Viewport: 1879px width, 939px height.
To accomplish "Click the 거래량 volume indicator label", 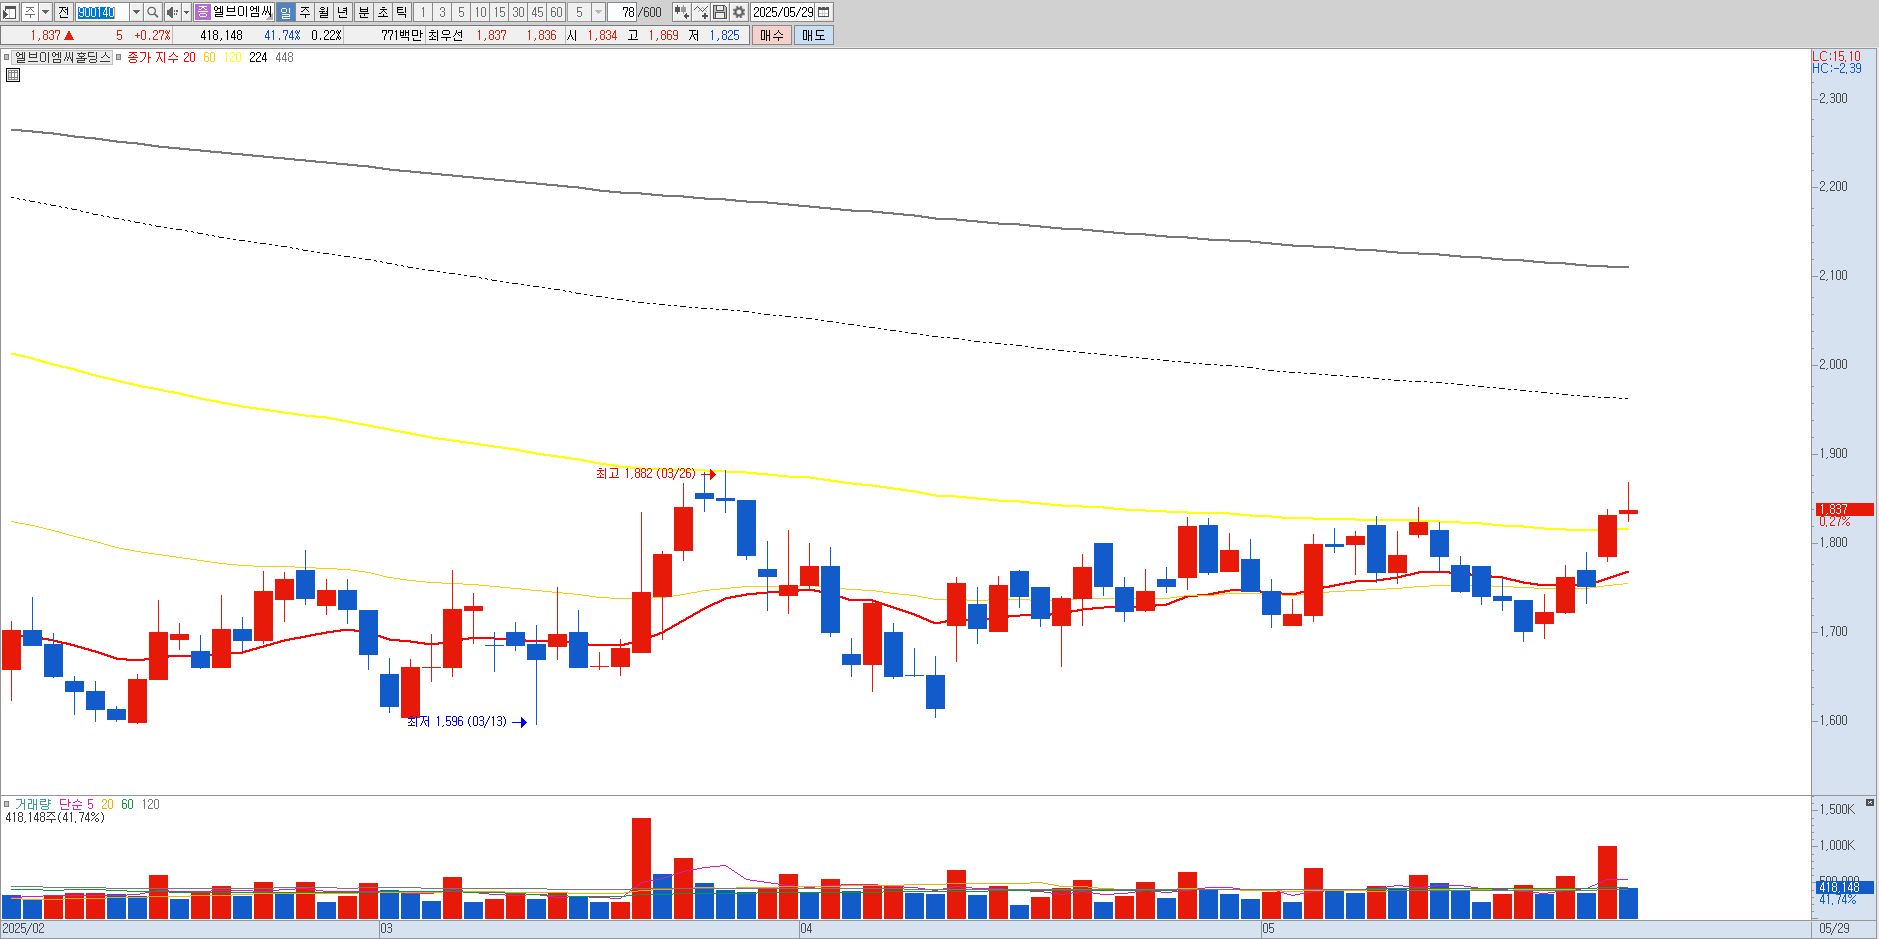I will pyautogui.click(x=32, y=804).
